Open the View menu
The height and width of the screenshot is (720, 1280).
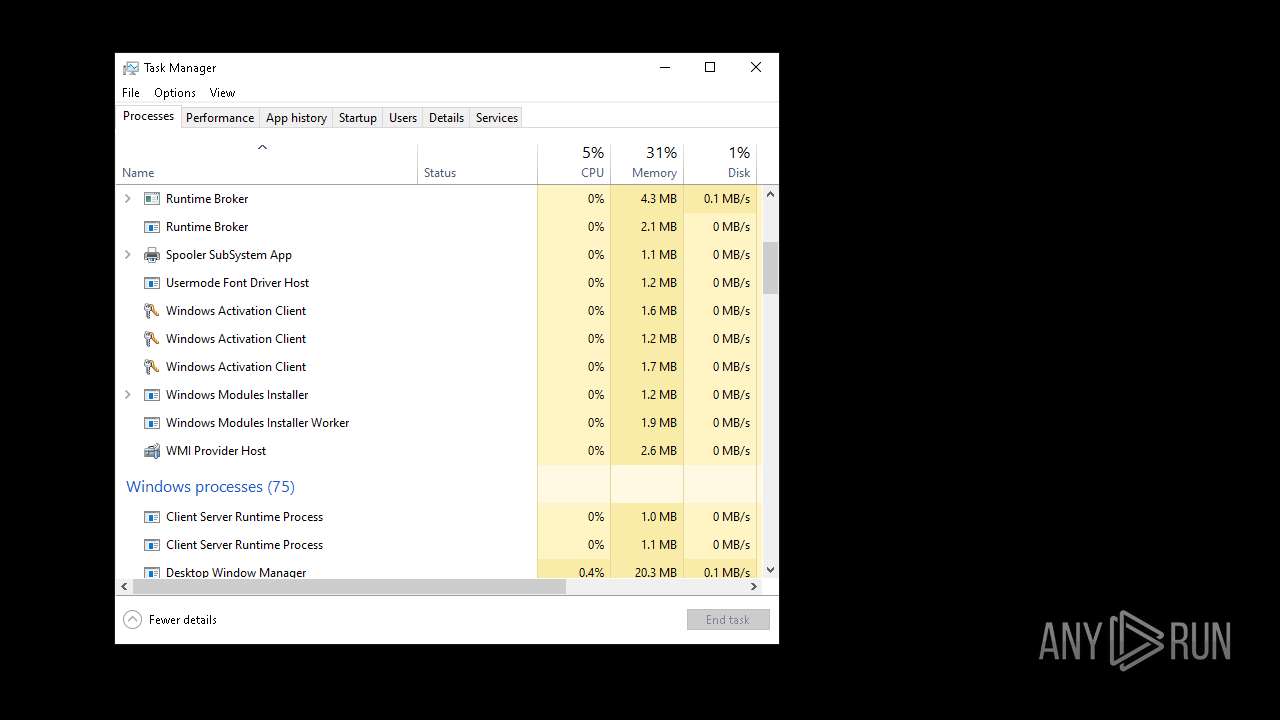coord(222,93)
